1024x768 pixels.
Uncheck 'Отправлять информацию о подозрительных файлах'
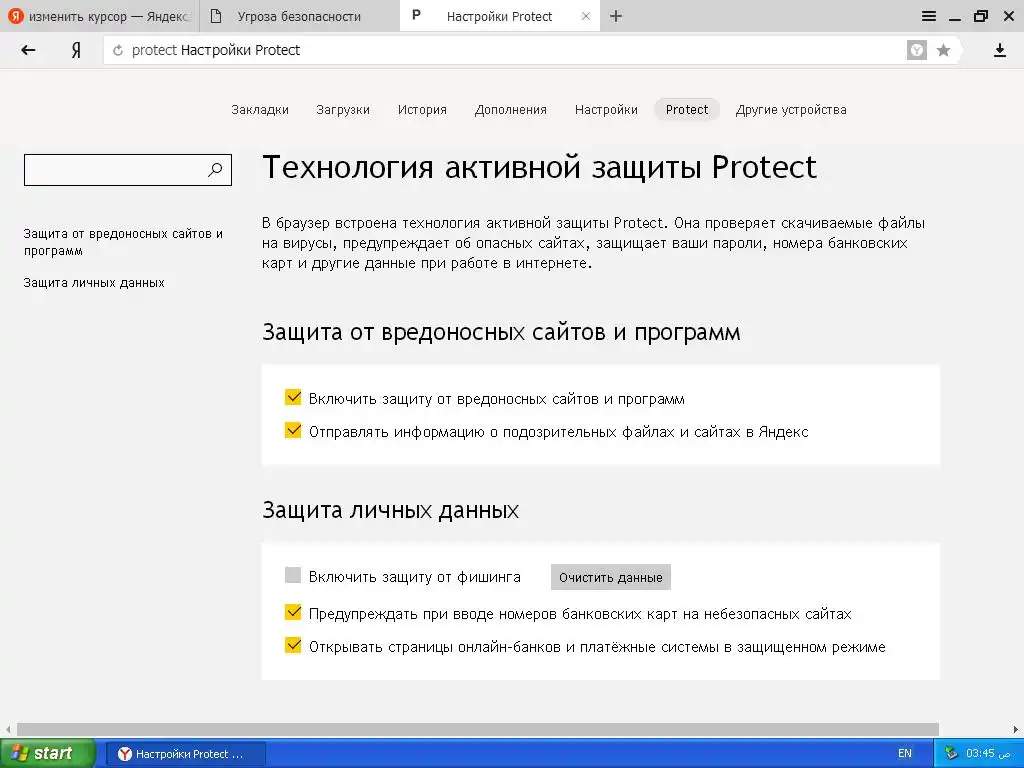pyautogui.click(x=293, y=430)
